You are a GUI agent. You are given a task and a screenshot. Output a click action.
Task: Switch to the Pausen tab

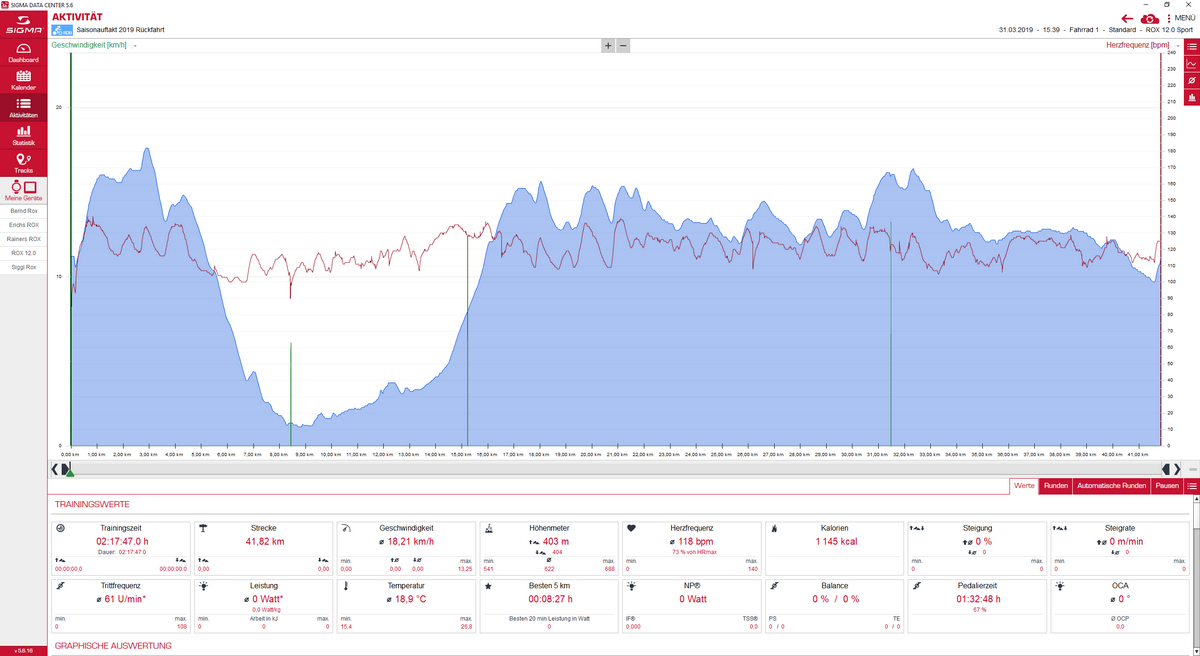point(1166,486)
